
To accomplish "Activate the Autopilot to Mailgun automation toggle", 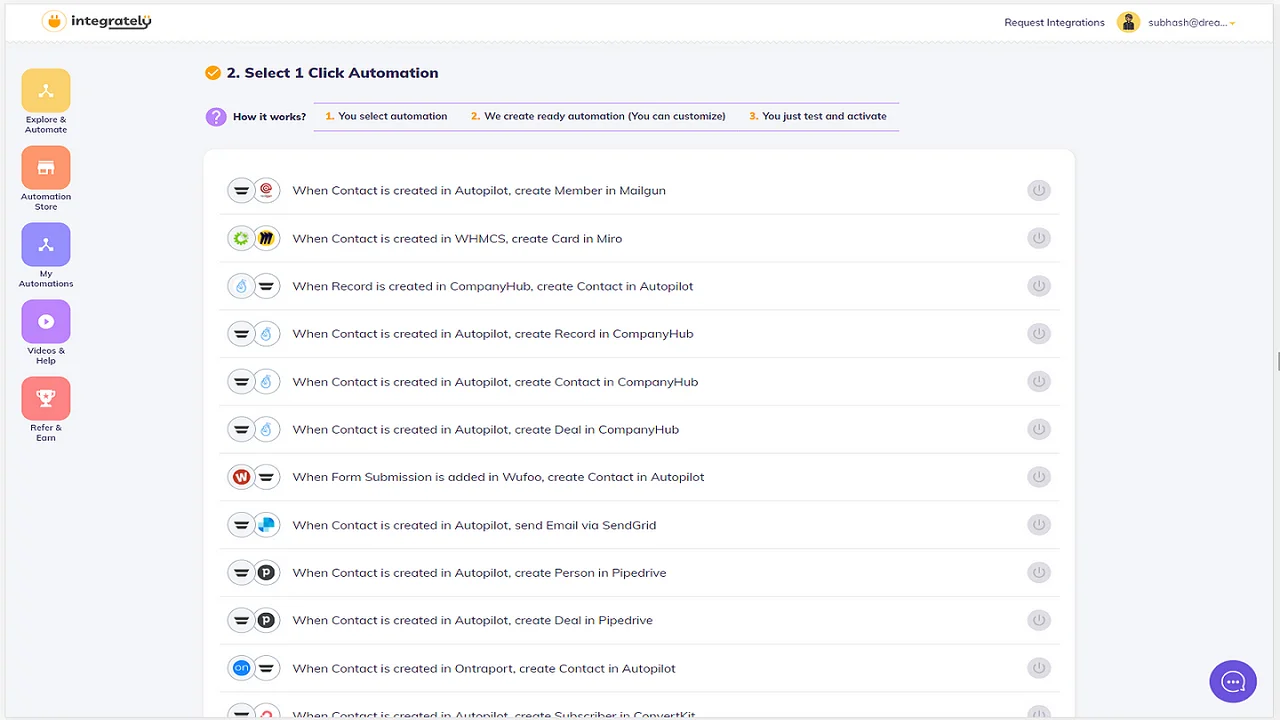I will coord(1039,190).
